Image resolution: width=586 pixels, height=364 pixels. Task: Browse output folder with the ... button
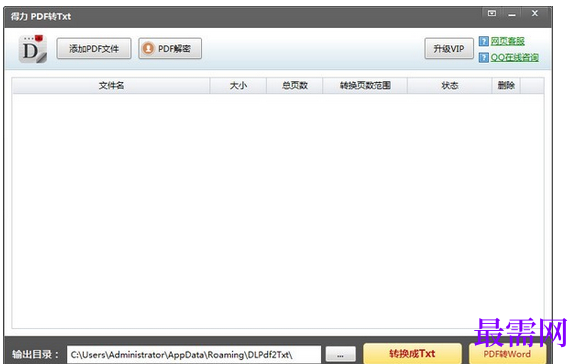tap(340, 354)
